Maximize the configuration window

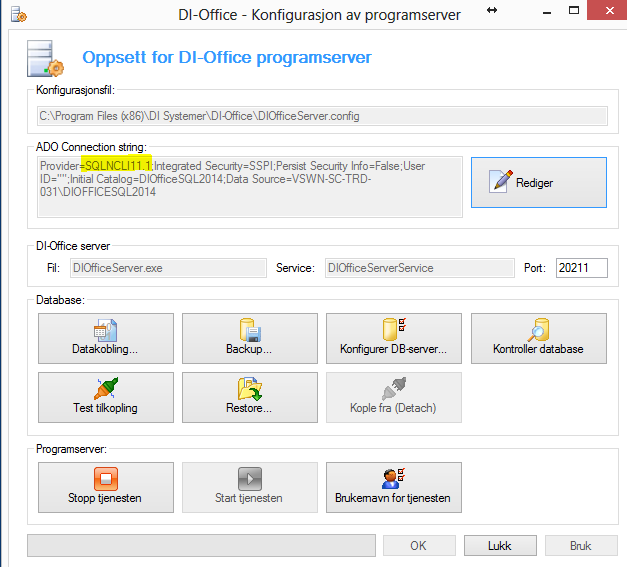pyautogui.click(x=574, y=10)
